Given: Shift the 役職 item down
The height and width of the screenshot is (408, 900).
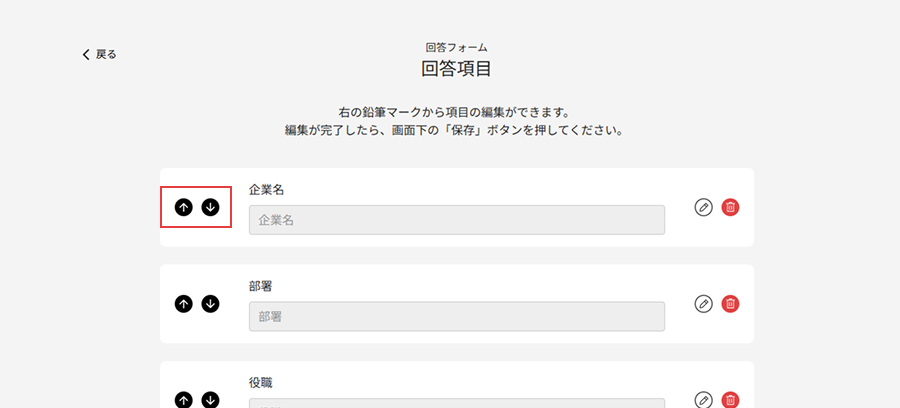Looking at the screenshot, I should coord(210,400).
